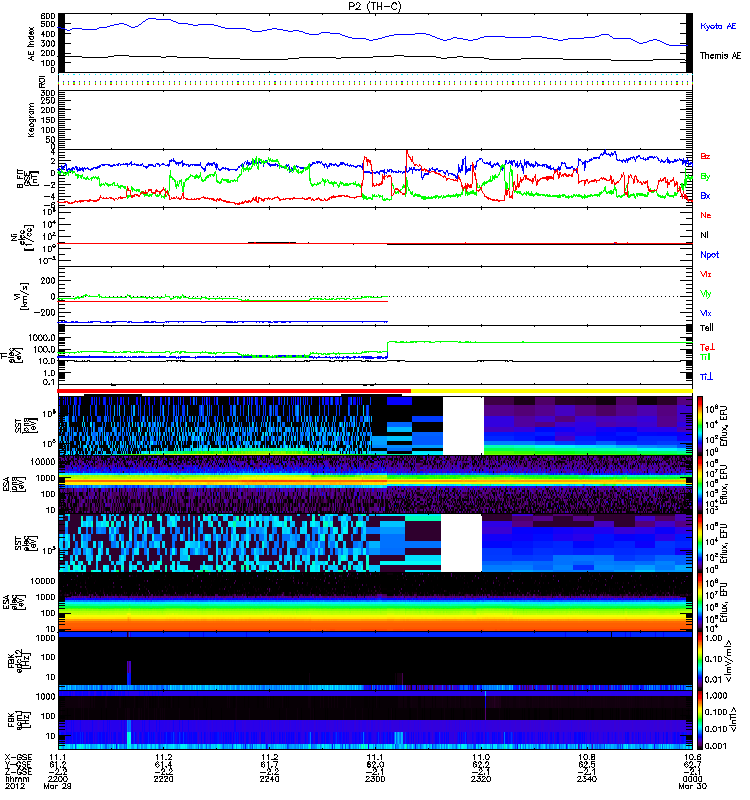Click the '2220' time tick label
The width and height of the screenshot is (750, 800).
[x=163, y=779]
